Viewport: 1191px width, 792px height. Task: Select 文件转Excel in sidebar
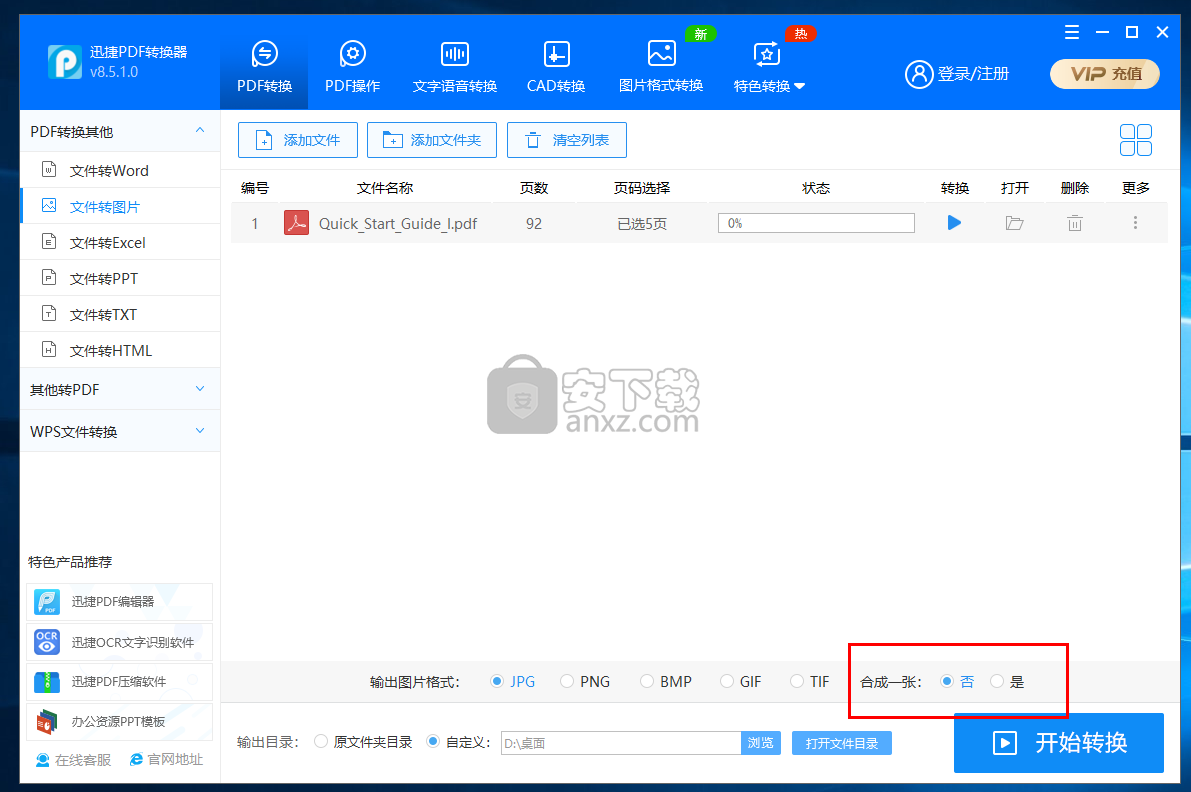tap(120, 242)
